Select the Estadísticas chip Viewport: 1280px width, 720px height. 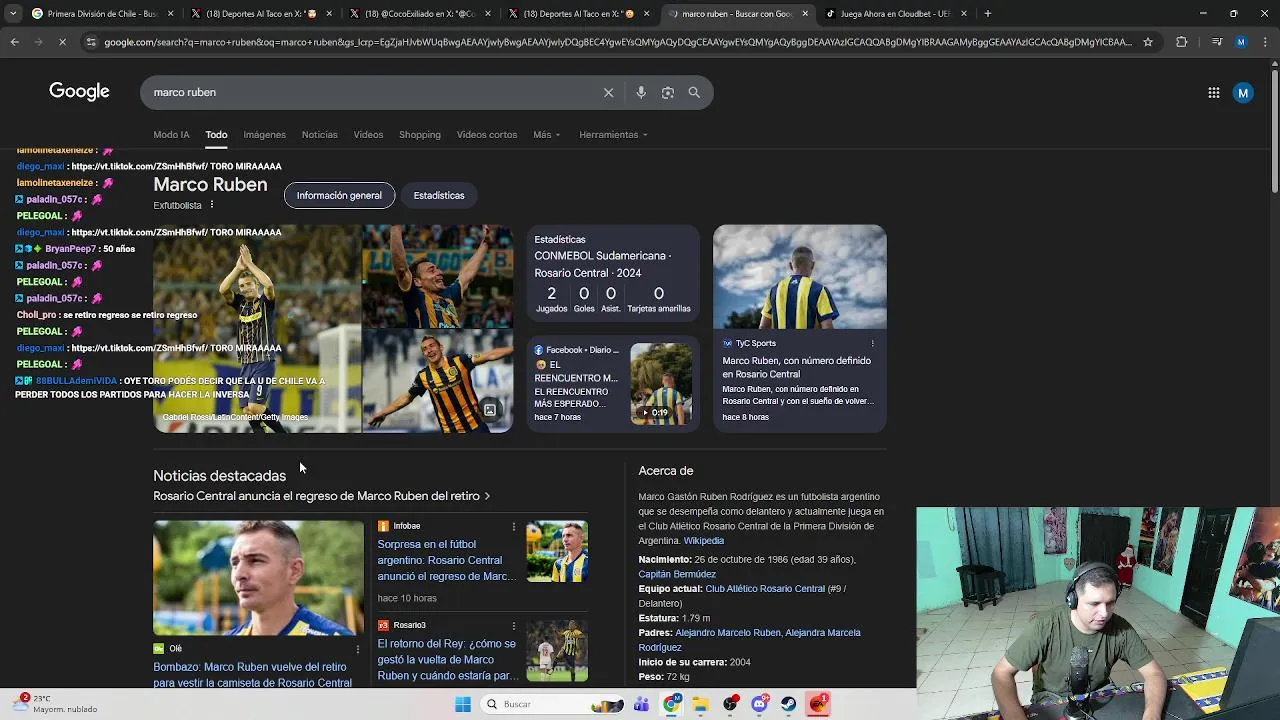439,195
